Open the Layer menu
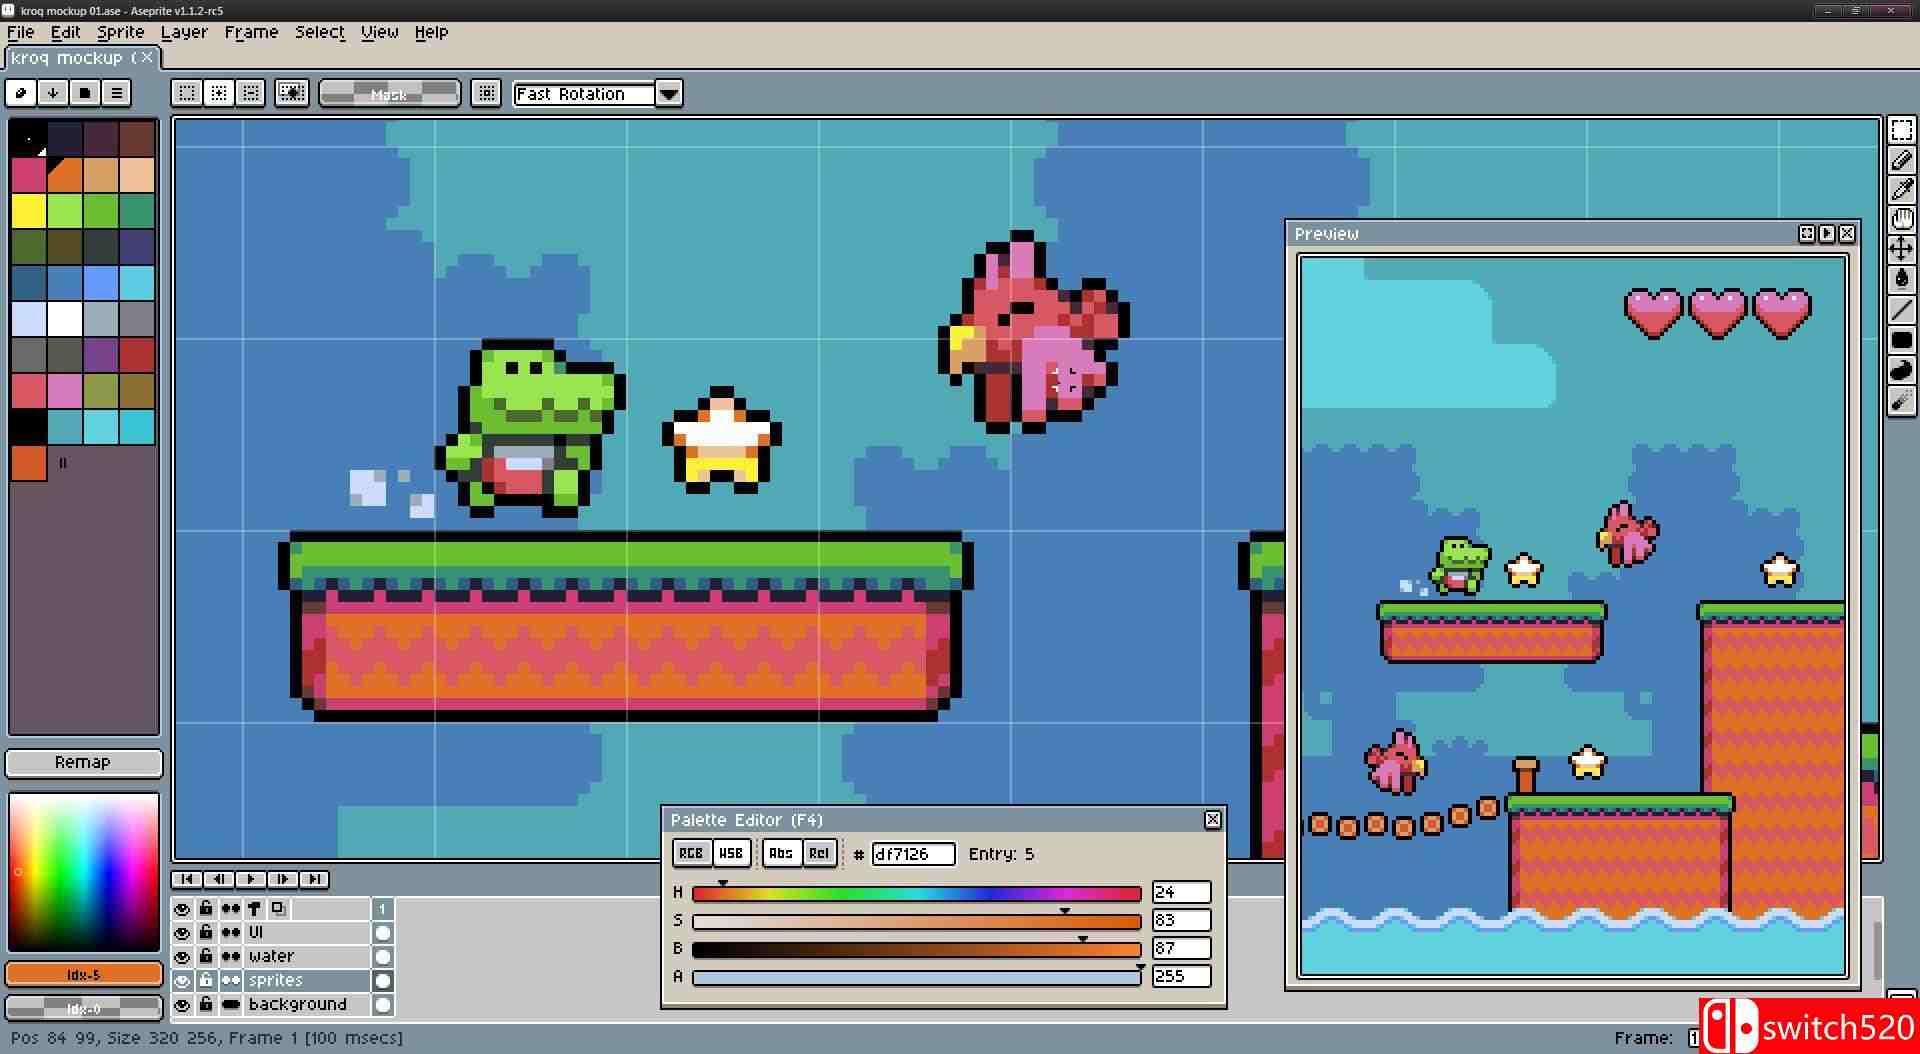 (184, 32)
